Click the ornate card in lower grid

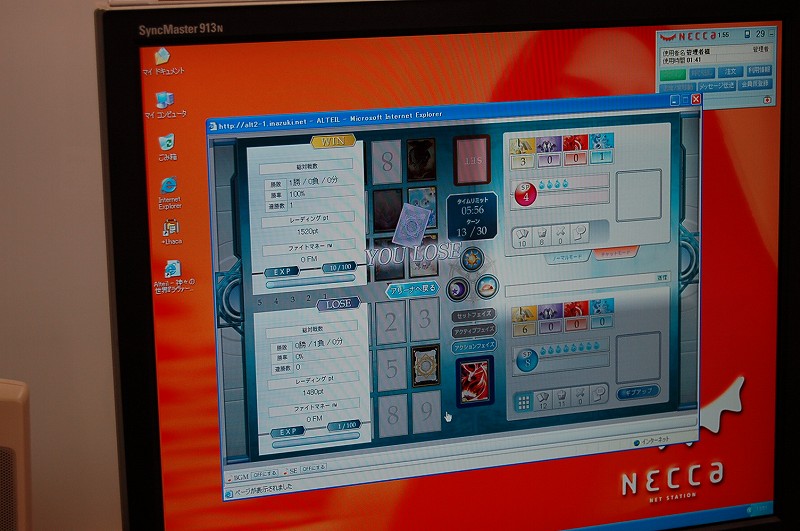coord(426,365)
